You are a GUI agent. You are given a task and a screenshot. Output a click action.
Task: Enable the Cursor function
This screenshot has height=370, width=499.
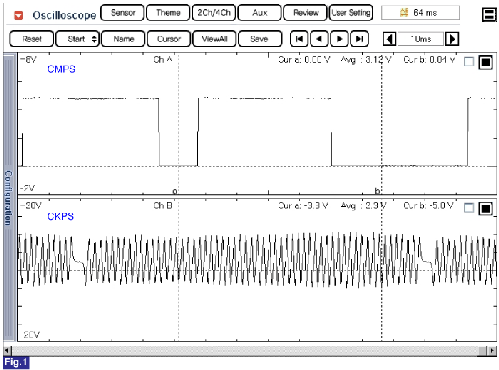169,39
